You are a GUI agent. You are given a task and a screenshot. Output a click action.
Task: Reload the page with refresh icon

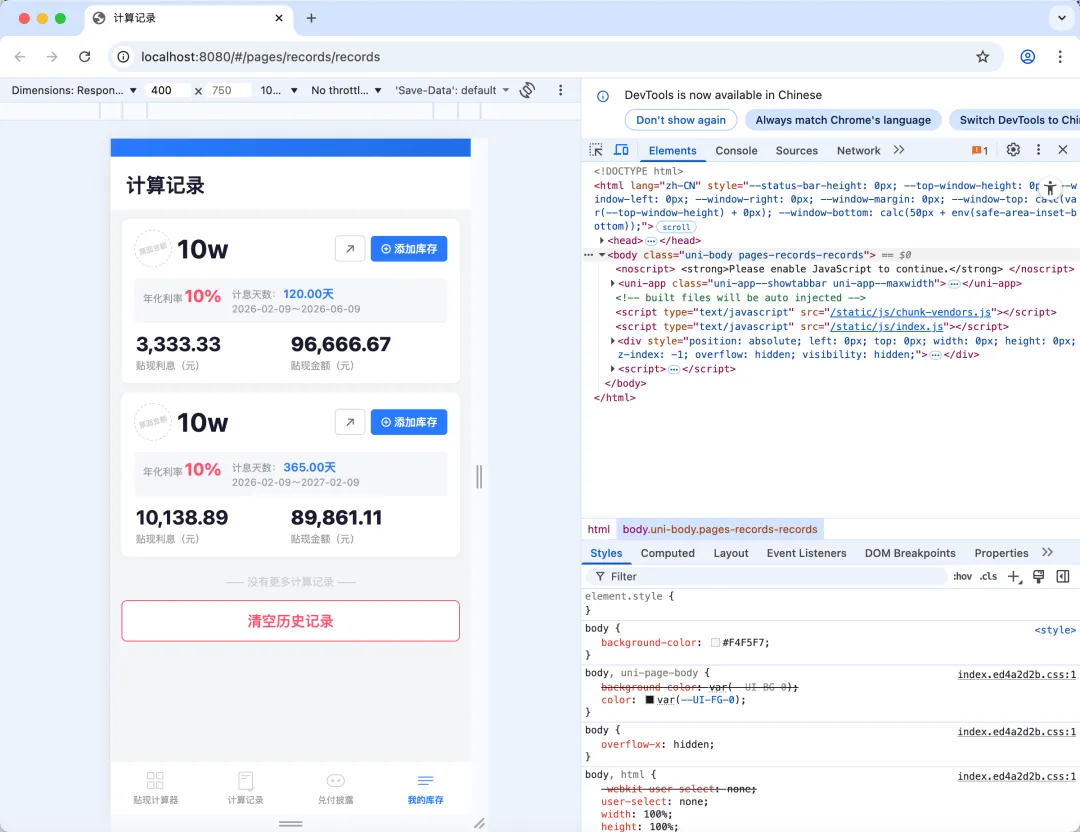pyautogui.click(x=84, y=57)
